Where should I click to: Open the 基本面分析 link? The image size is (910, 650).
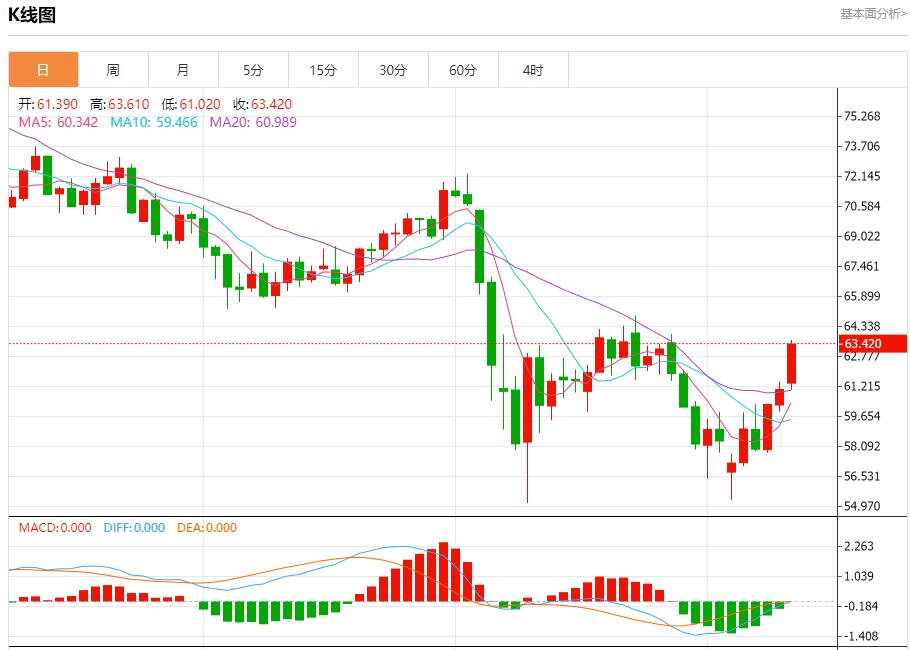pos(872,14)
